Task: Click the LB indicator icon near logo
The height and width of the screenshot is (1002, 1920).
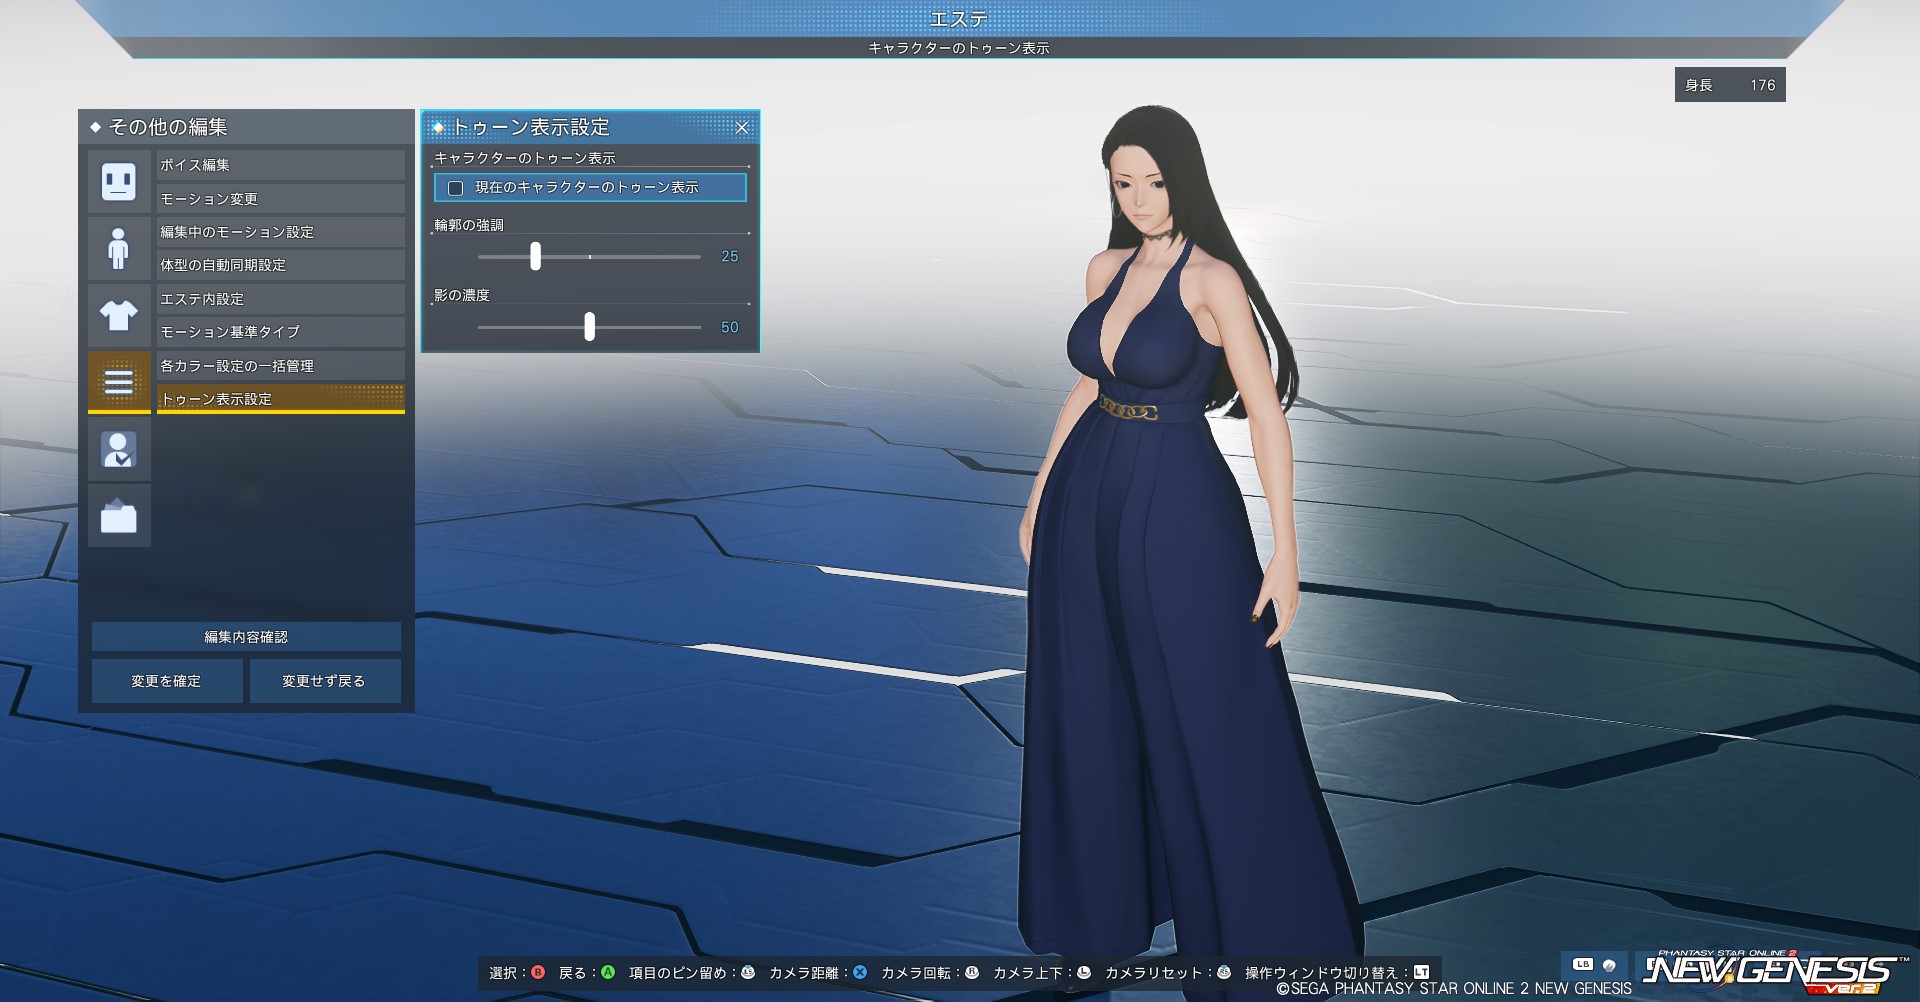Action: [x=1582, y=965]
